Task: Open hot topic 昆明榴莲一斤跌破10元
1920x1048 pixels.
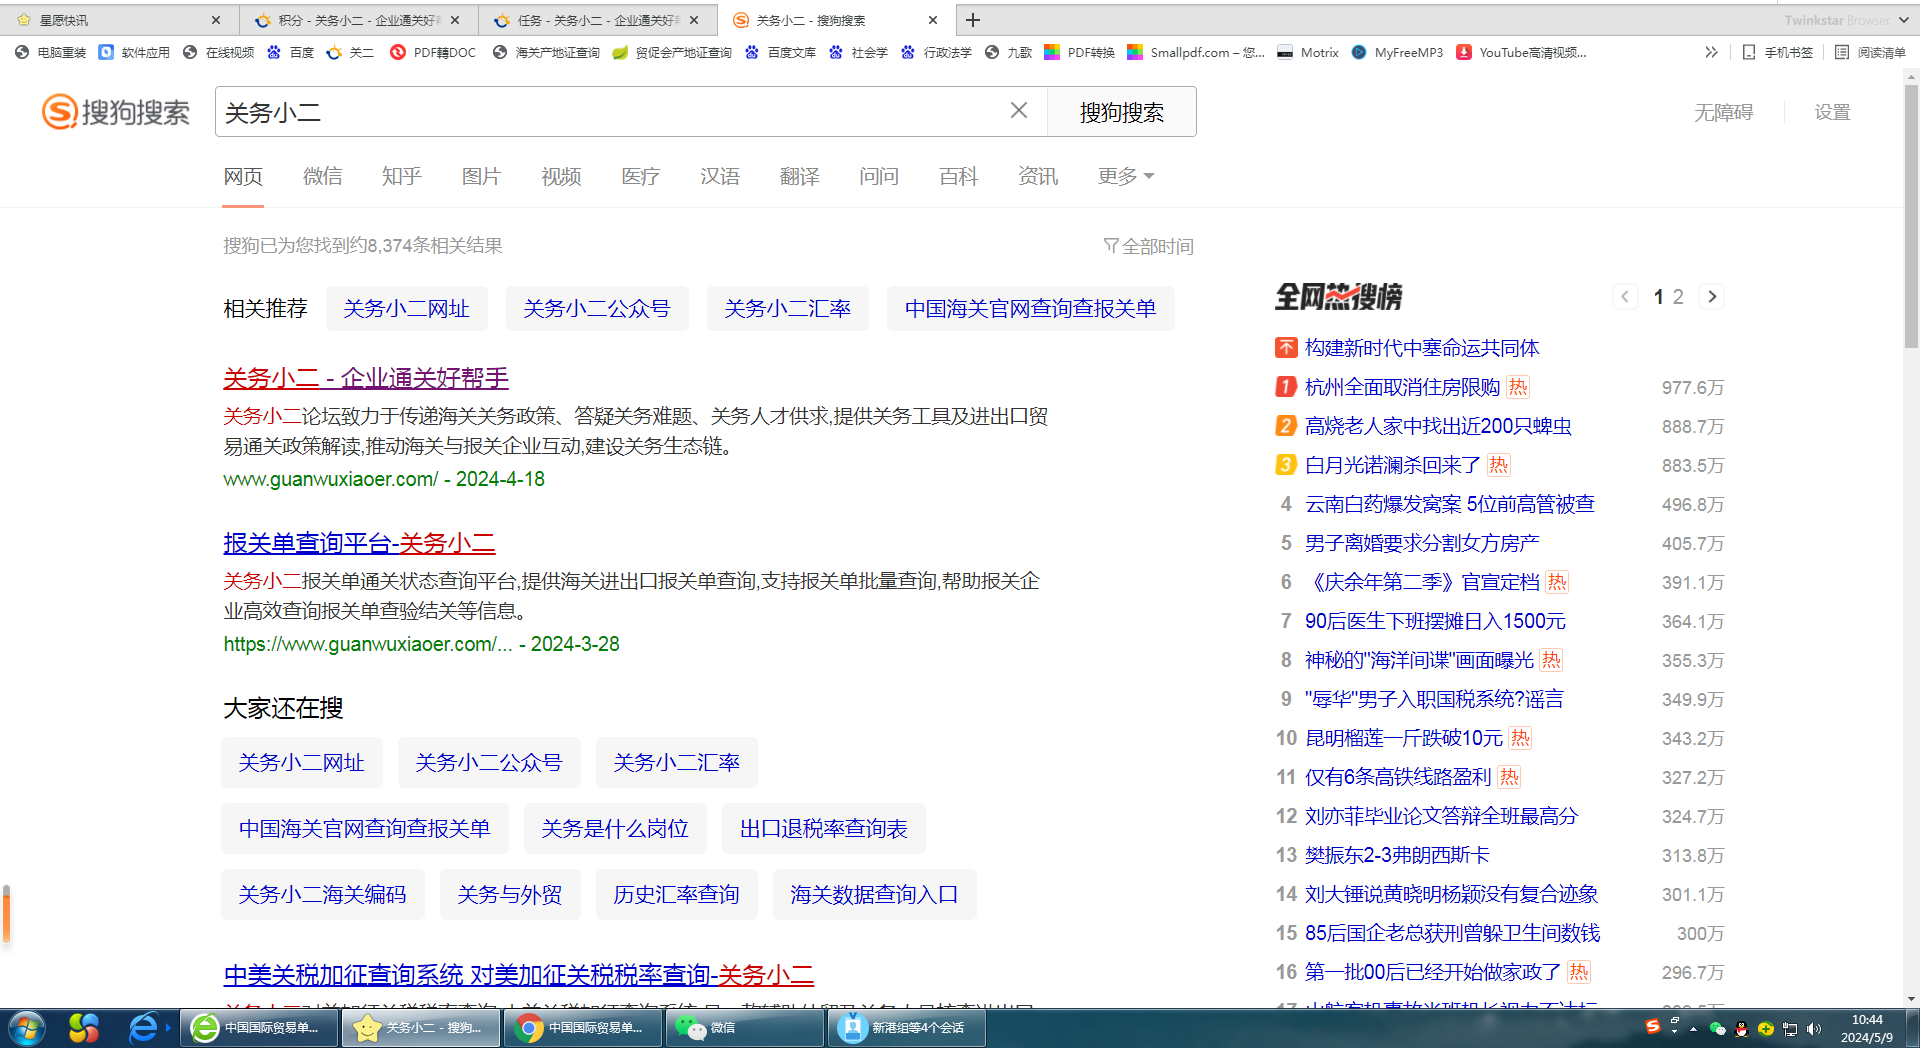Action: tap(1403, 738)
